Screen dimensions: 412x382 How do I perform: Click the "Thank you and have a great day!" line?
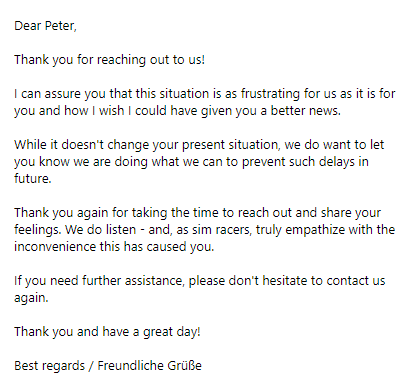click(x=107, y=332)
